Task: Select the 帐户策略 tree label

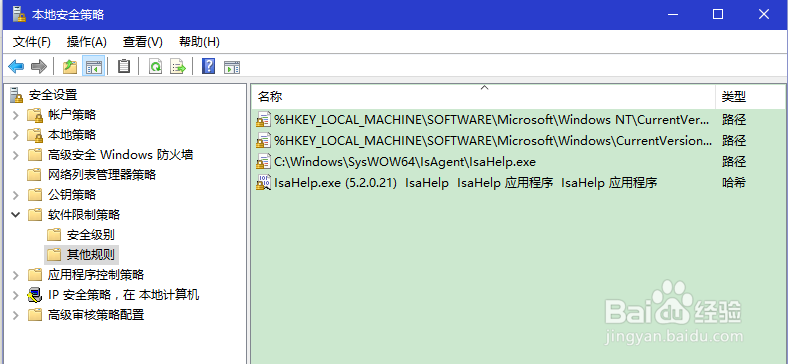Action: [x=72, y=115]
